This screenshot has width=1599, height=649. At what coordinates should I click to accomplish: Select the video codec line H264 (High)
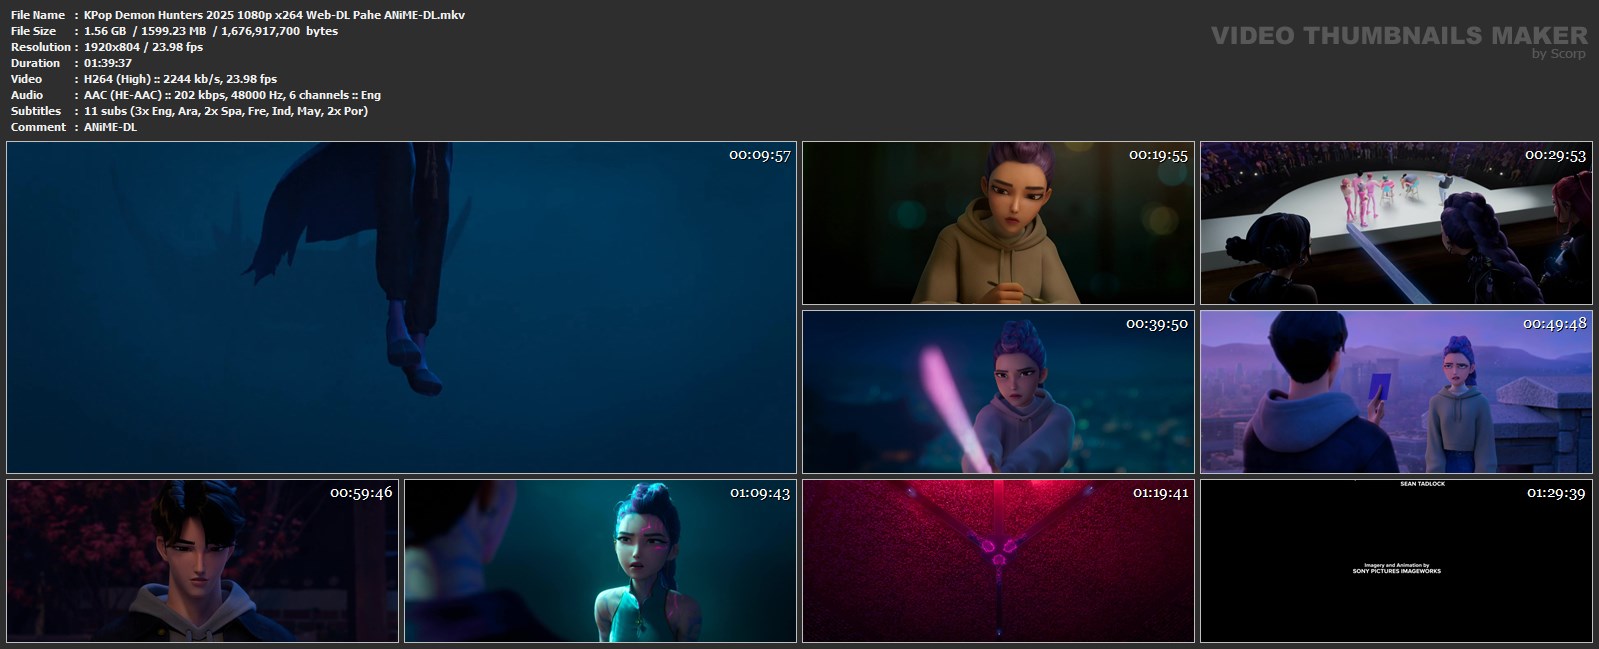[x=180, y=79]
